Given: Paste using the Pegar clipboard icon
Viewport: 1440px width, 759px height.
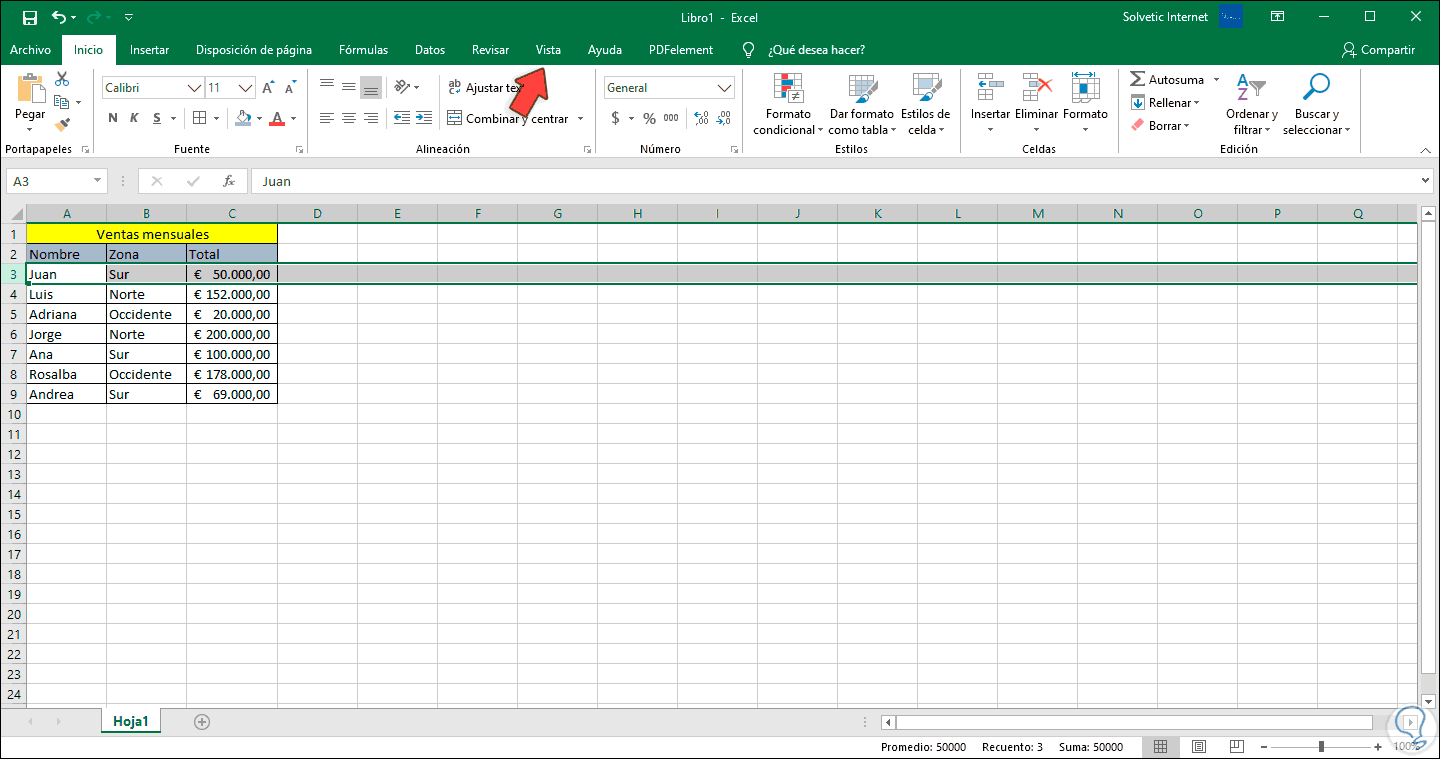Looking at the screenshot, I should [30, 89].
